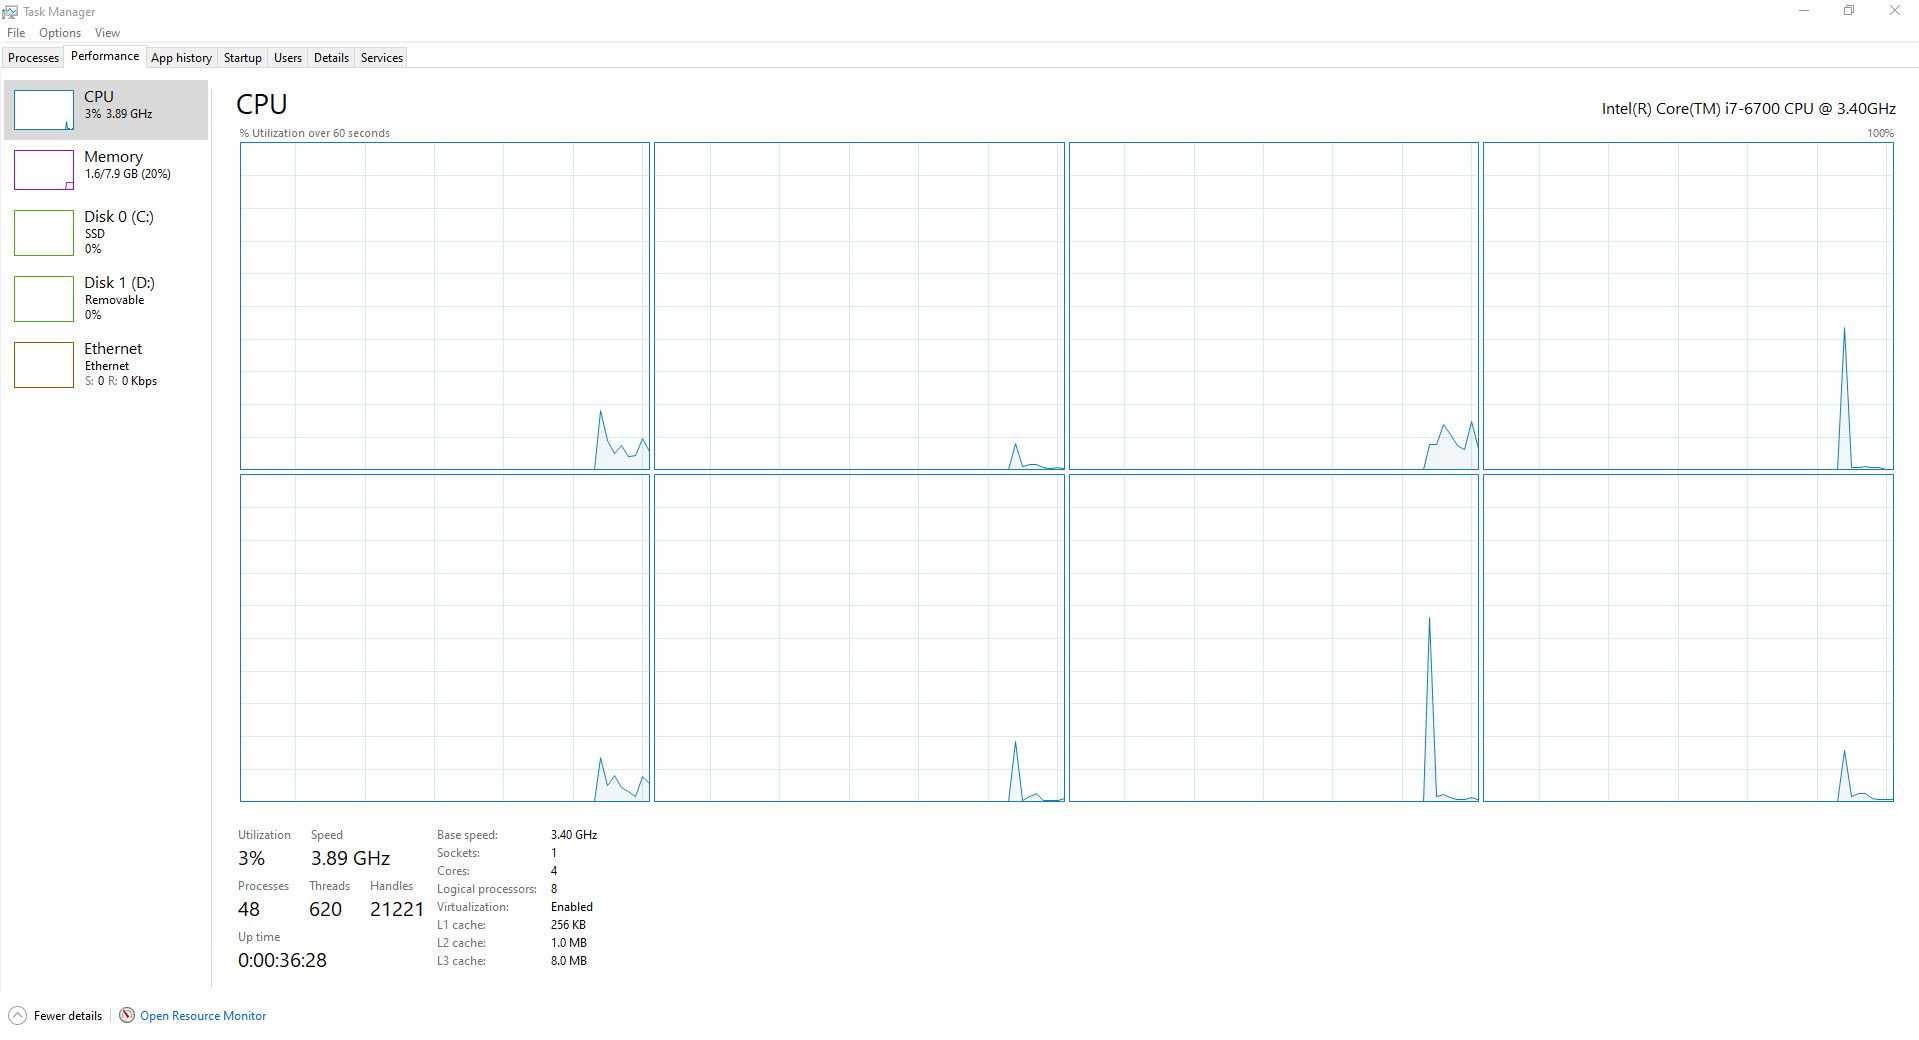Show Disk 1 (D:) Removable performance

tap(106, 299)
